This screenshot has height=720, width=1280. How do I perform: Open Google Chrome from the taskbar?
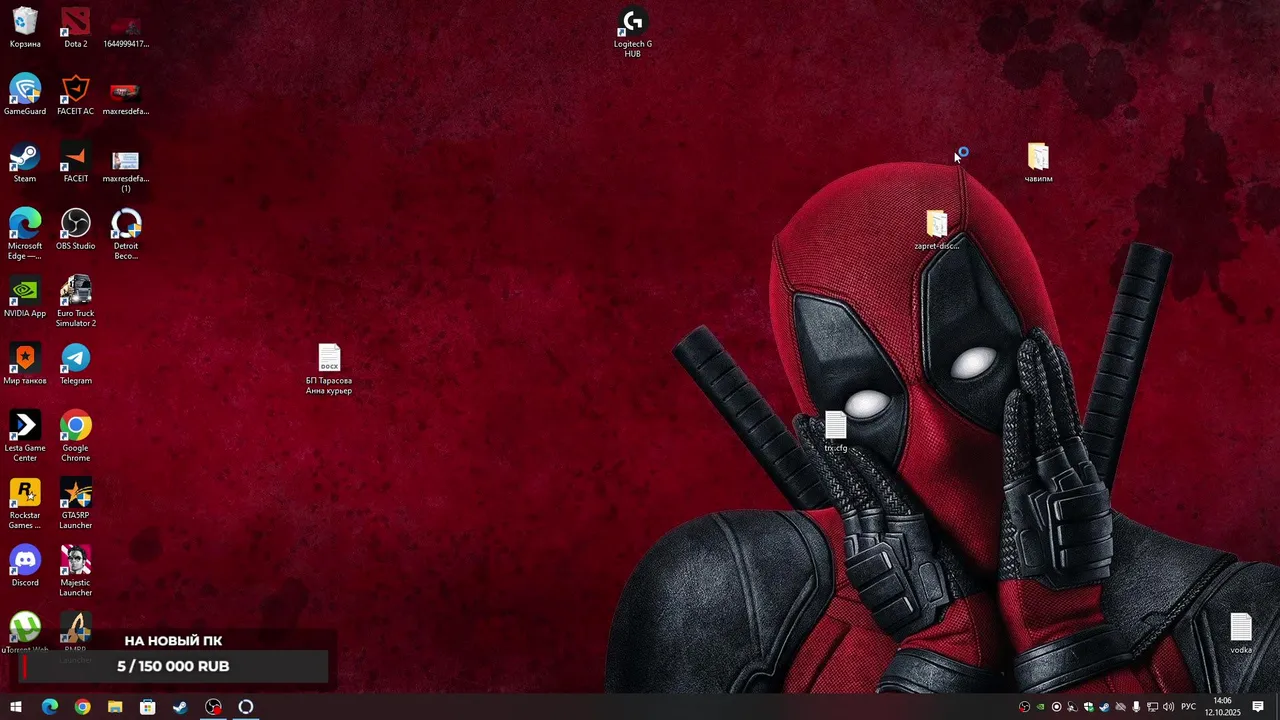coord(82,707)
